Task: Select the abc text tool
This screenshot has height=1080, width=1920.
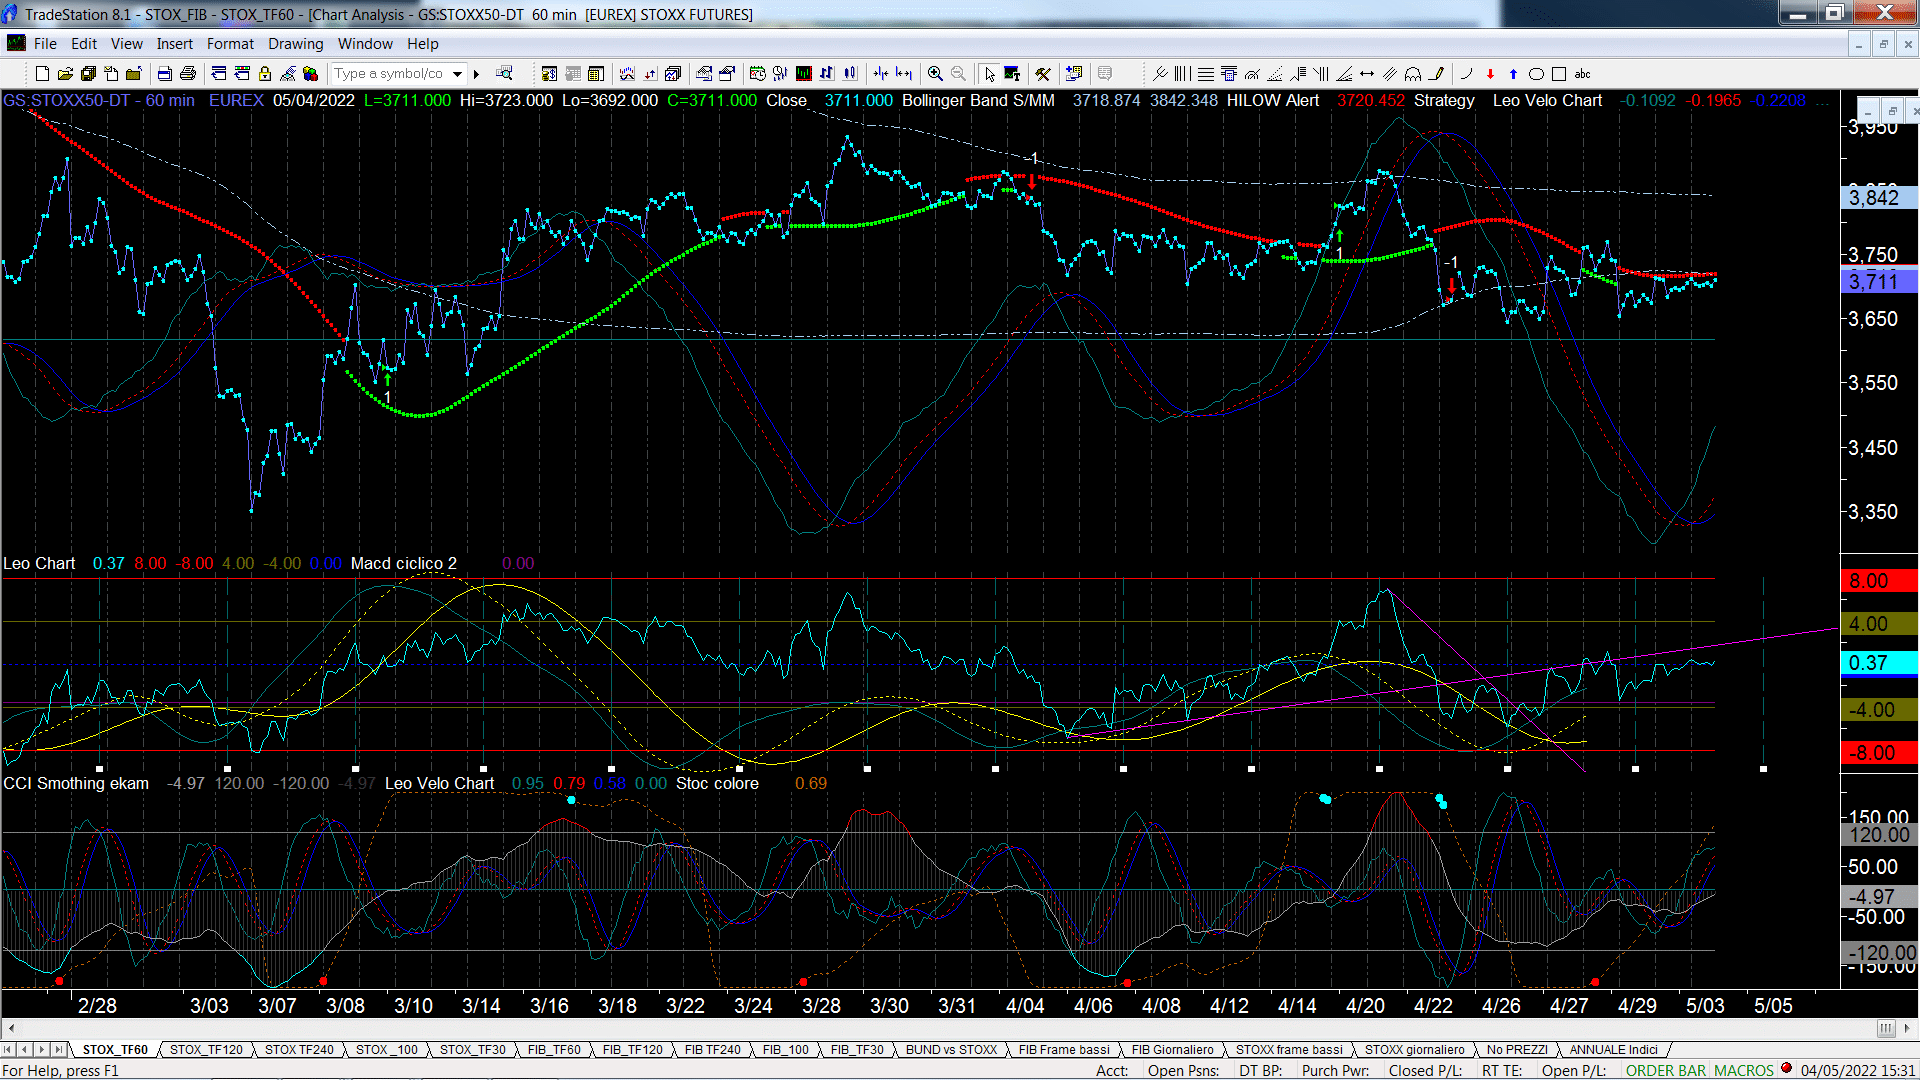Action: point(1582,73)
